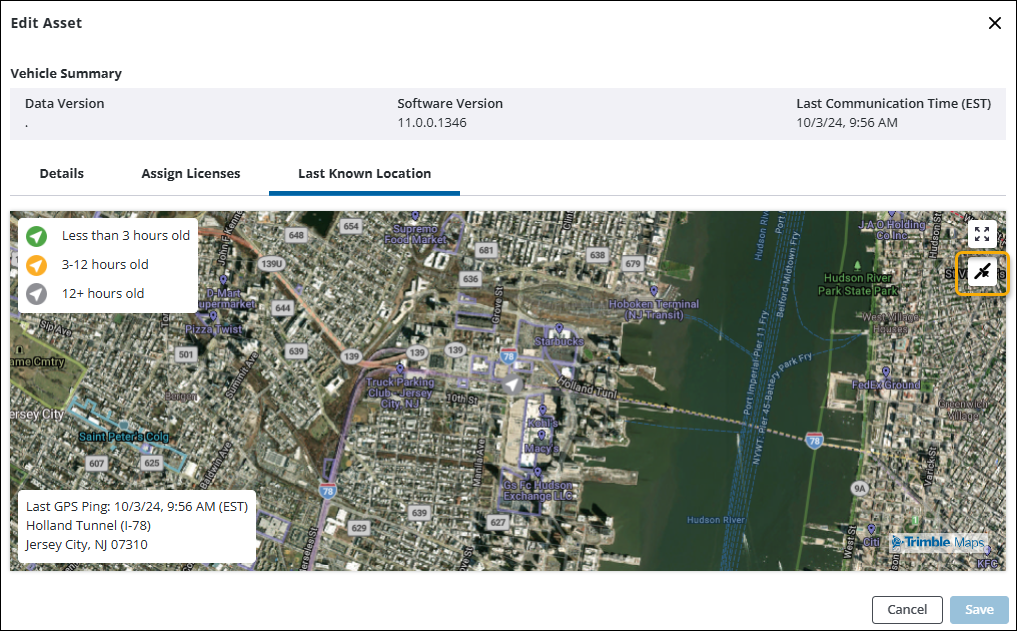Select the Last Known Location tab
The height and width of the screenshot is (631, 1017).
point(364,174)
